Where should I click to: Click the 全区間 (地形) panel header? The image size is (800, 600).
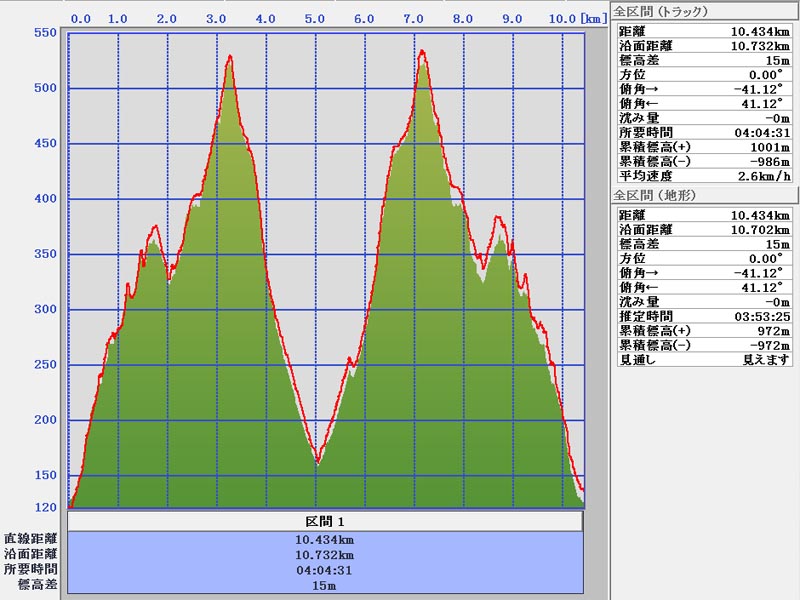pyautogui.click(x=656, y=198)
